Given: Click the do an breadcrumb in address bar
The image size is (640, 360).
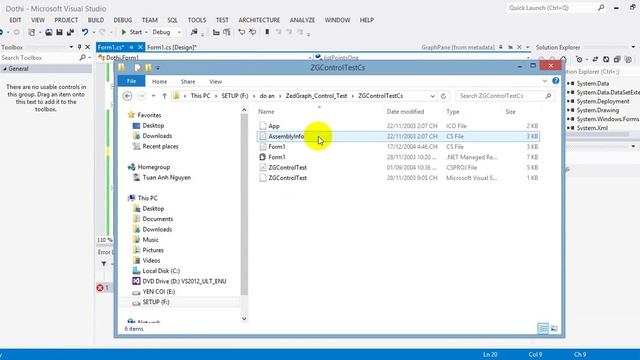Looking at the screenshot, I should 267,96.
